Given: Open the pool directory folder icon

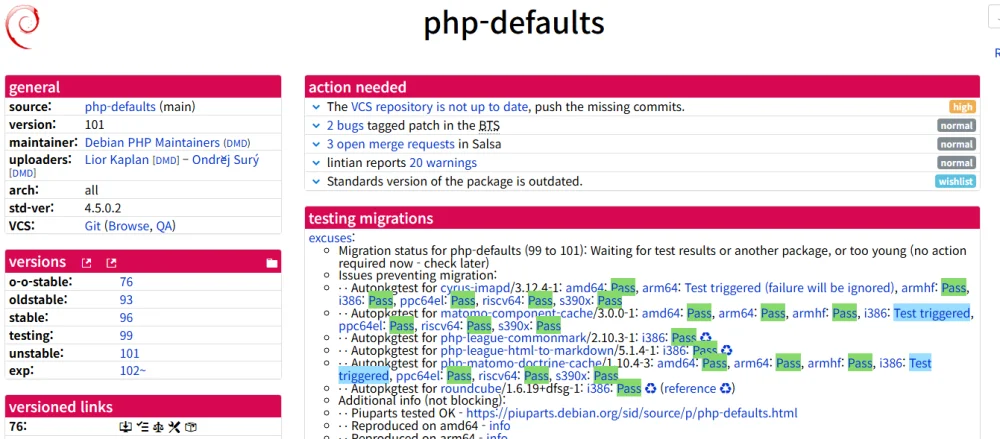Looking at the screenshot, I should click(272, 263).
